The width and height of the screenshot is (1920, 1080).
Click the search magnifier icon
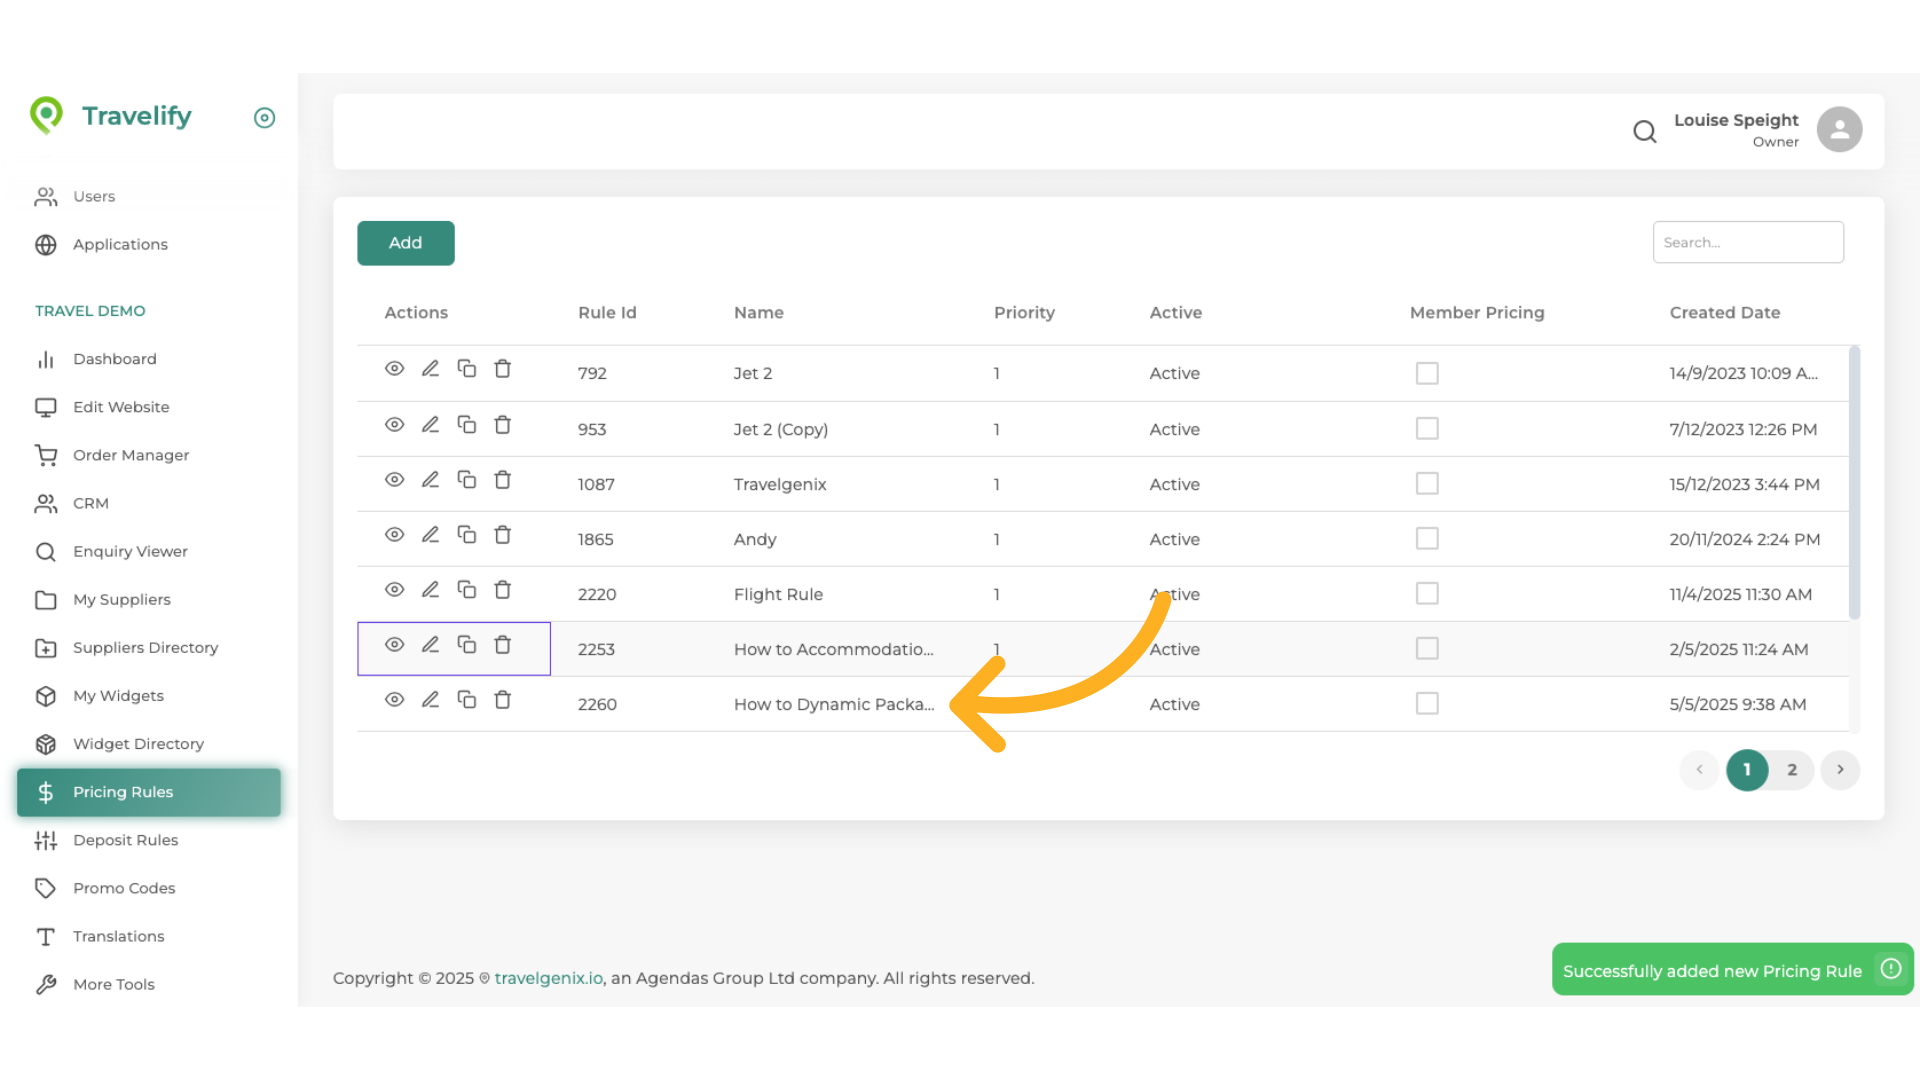(1644, 131)
